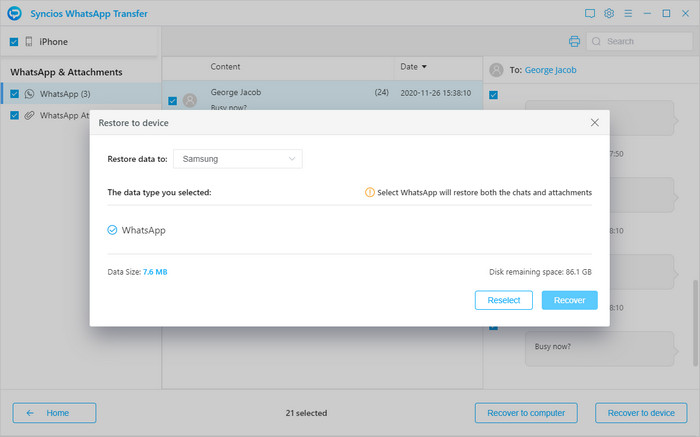Click the 2020-11-26 15:38:10 date cell
700x437 pixels.
tap(435, 93)
